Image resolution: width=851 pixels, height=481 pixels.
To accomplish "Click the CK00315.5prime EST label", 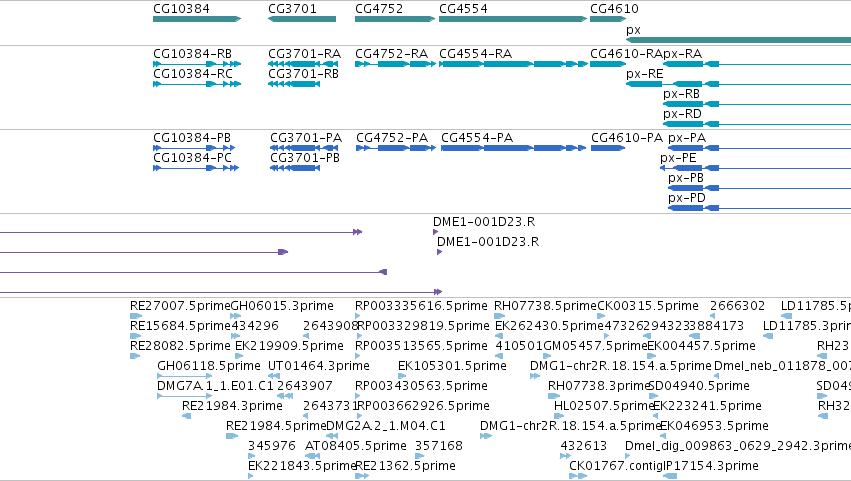I will (647, 306).
